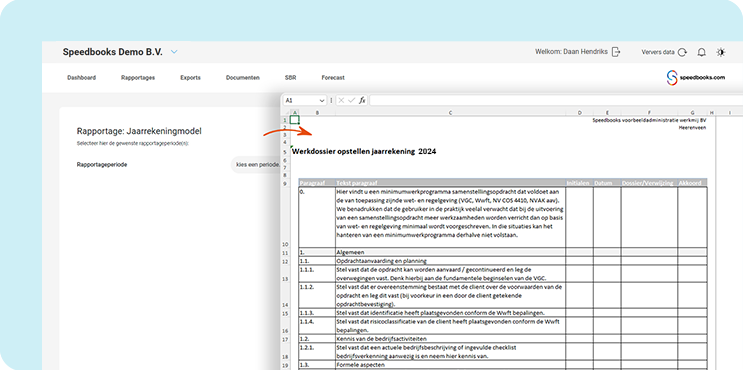Viewport: 743px width, 370px height.
Task: Select column D header
Action: pyautogui.click(x=580, y=113)
